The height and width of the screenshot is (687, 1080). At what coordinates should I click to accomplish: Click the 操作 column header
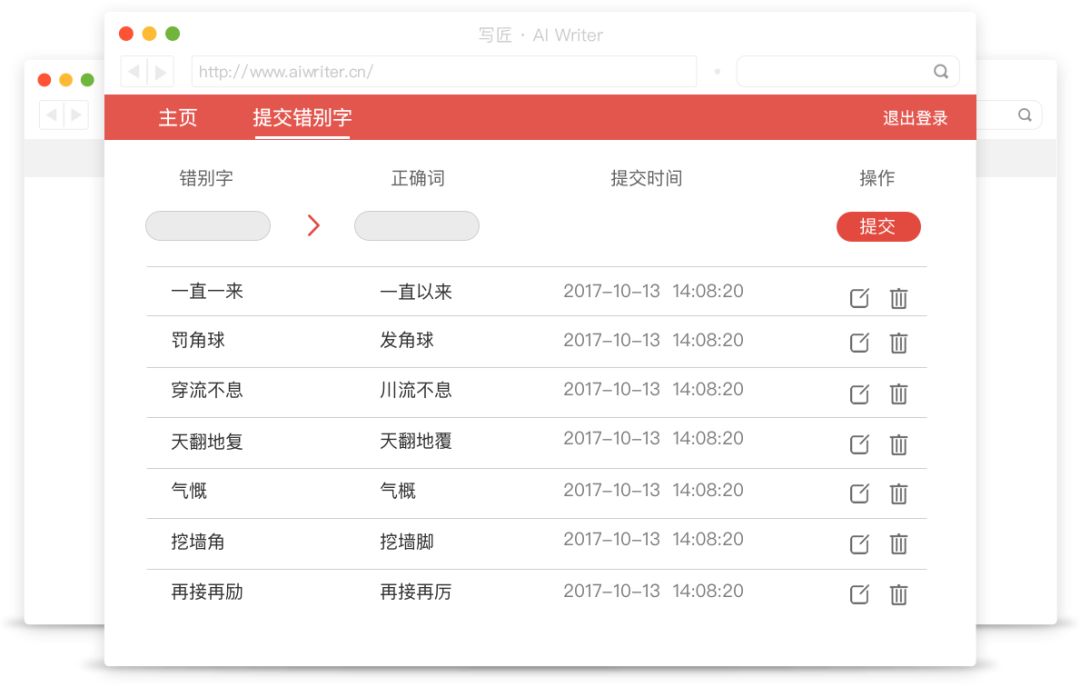(x=877, y=178)
